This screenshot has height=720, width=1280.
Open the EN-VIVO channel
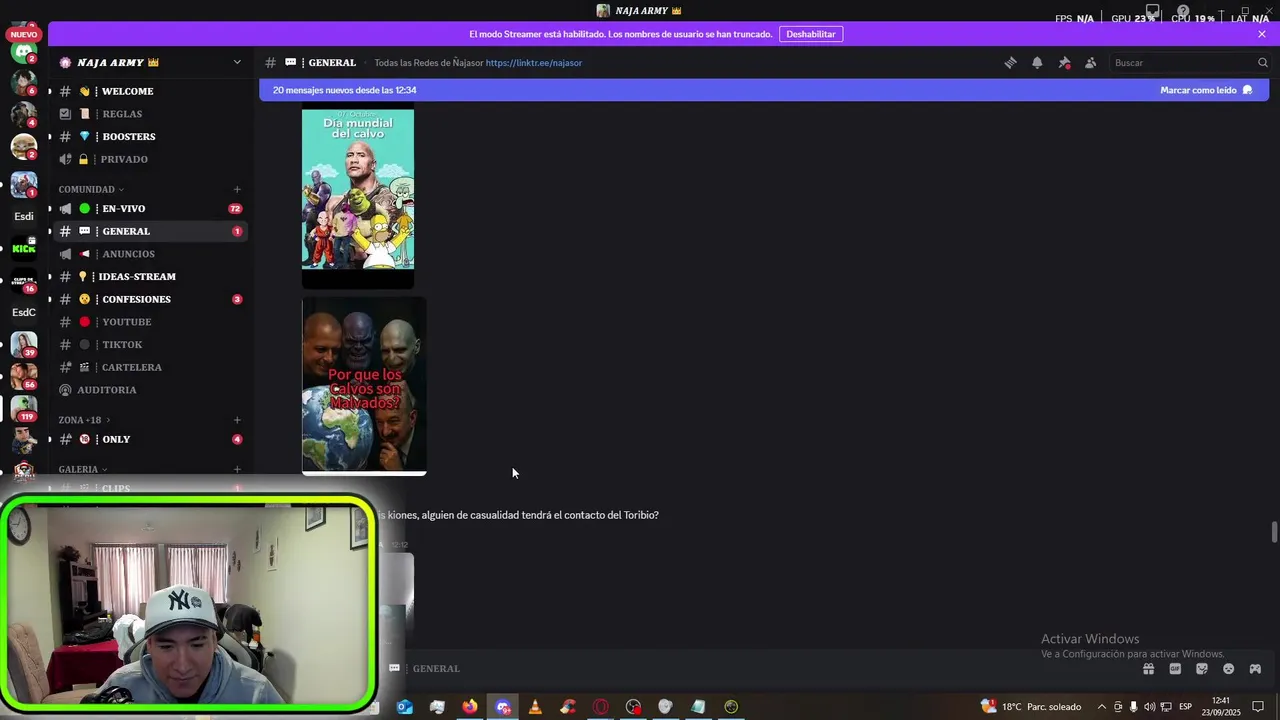click(x=150, y=208)
